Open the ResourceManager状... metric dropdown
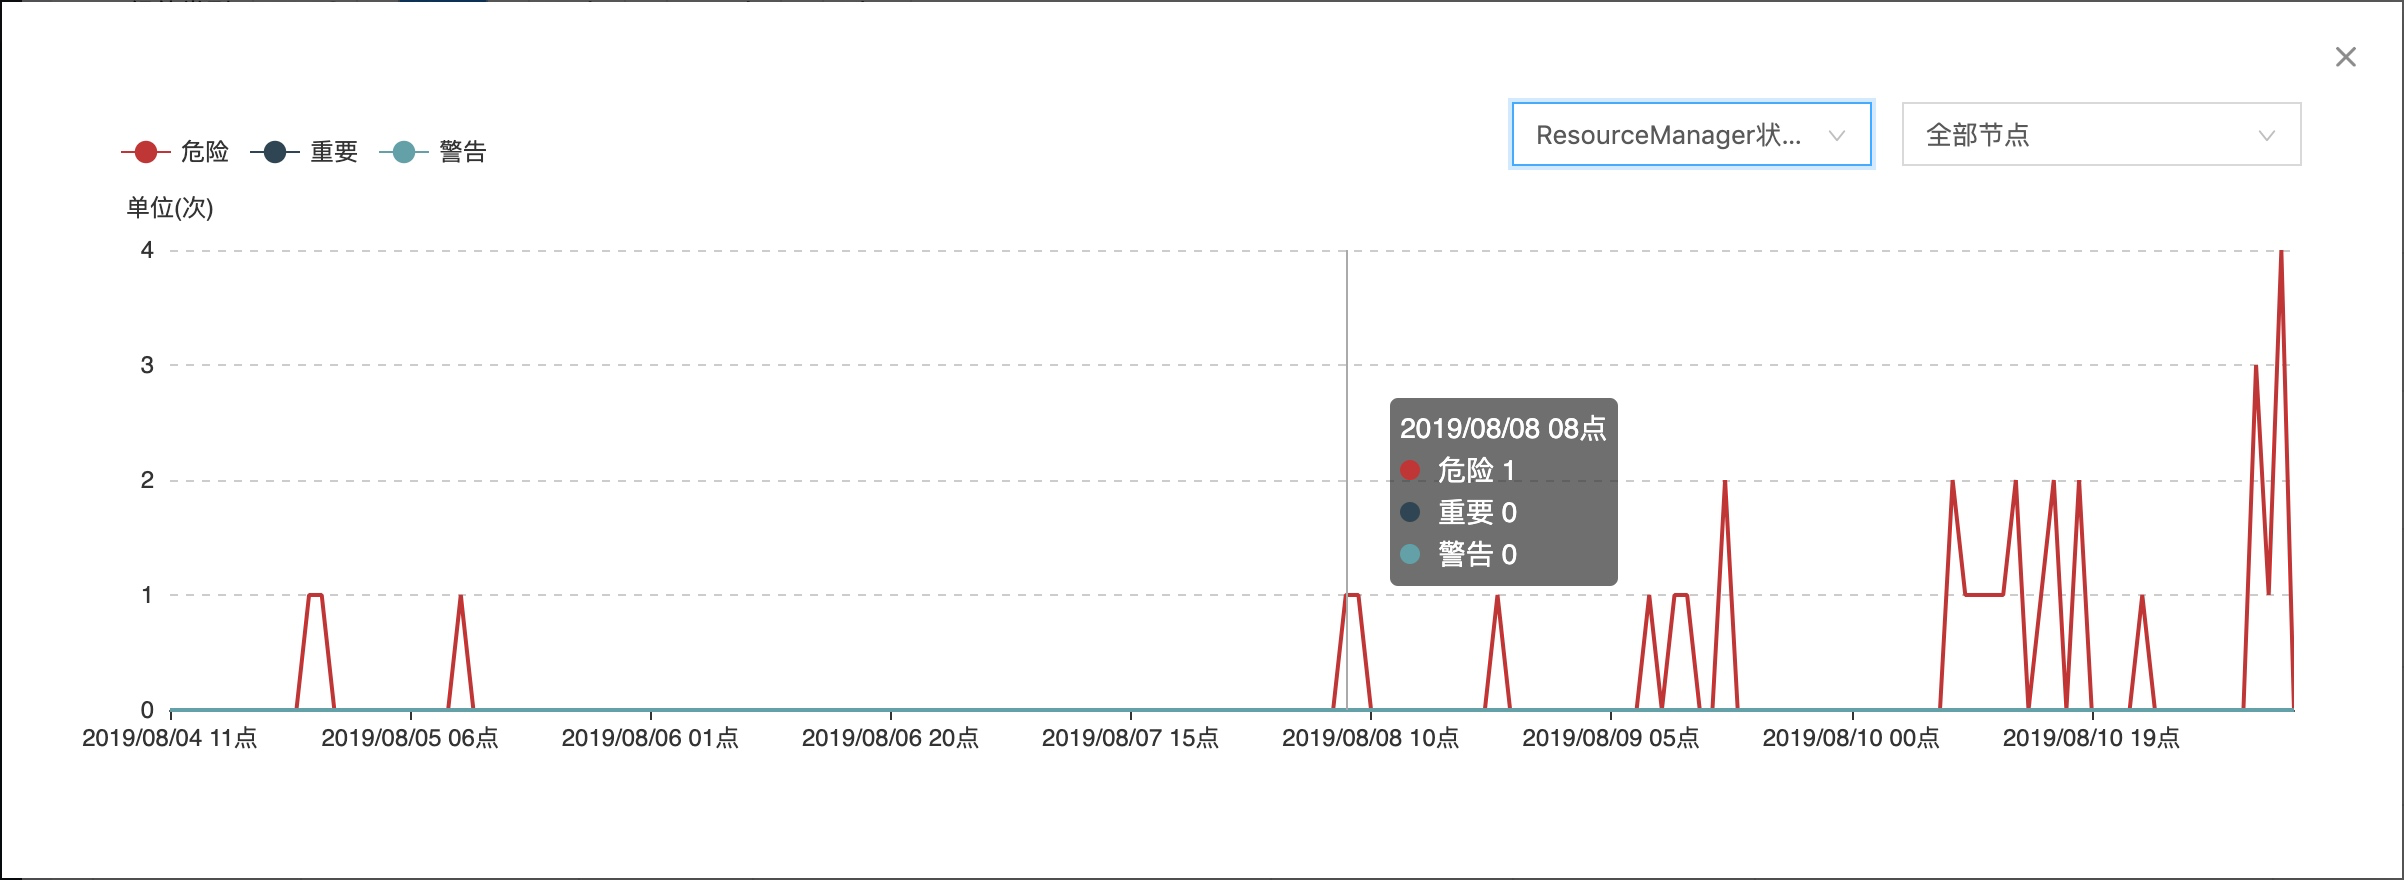 [1691, 134]
